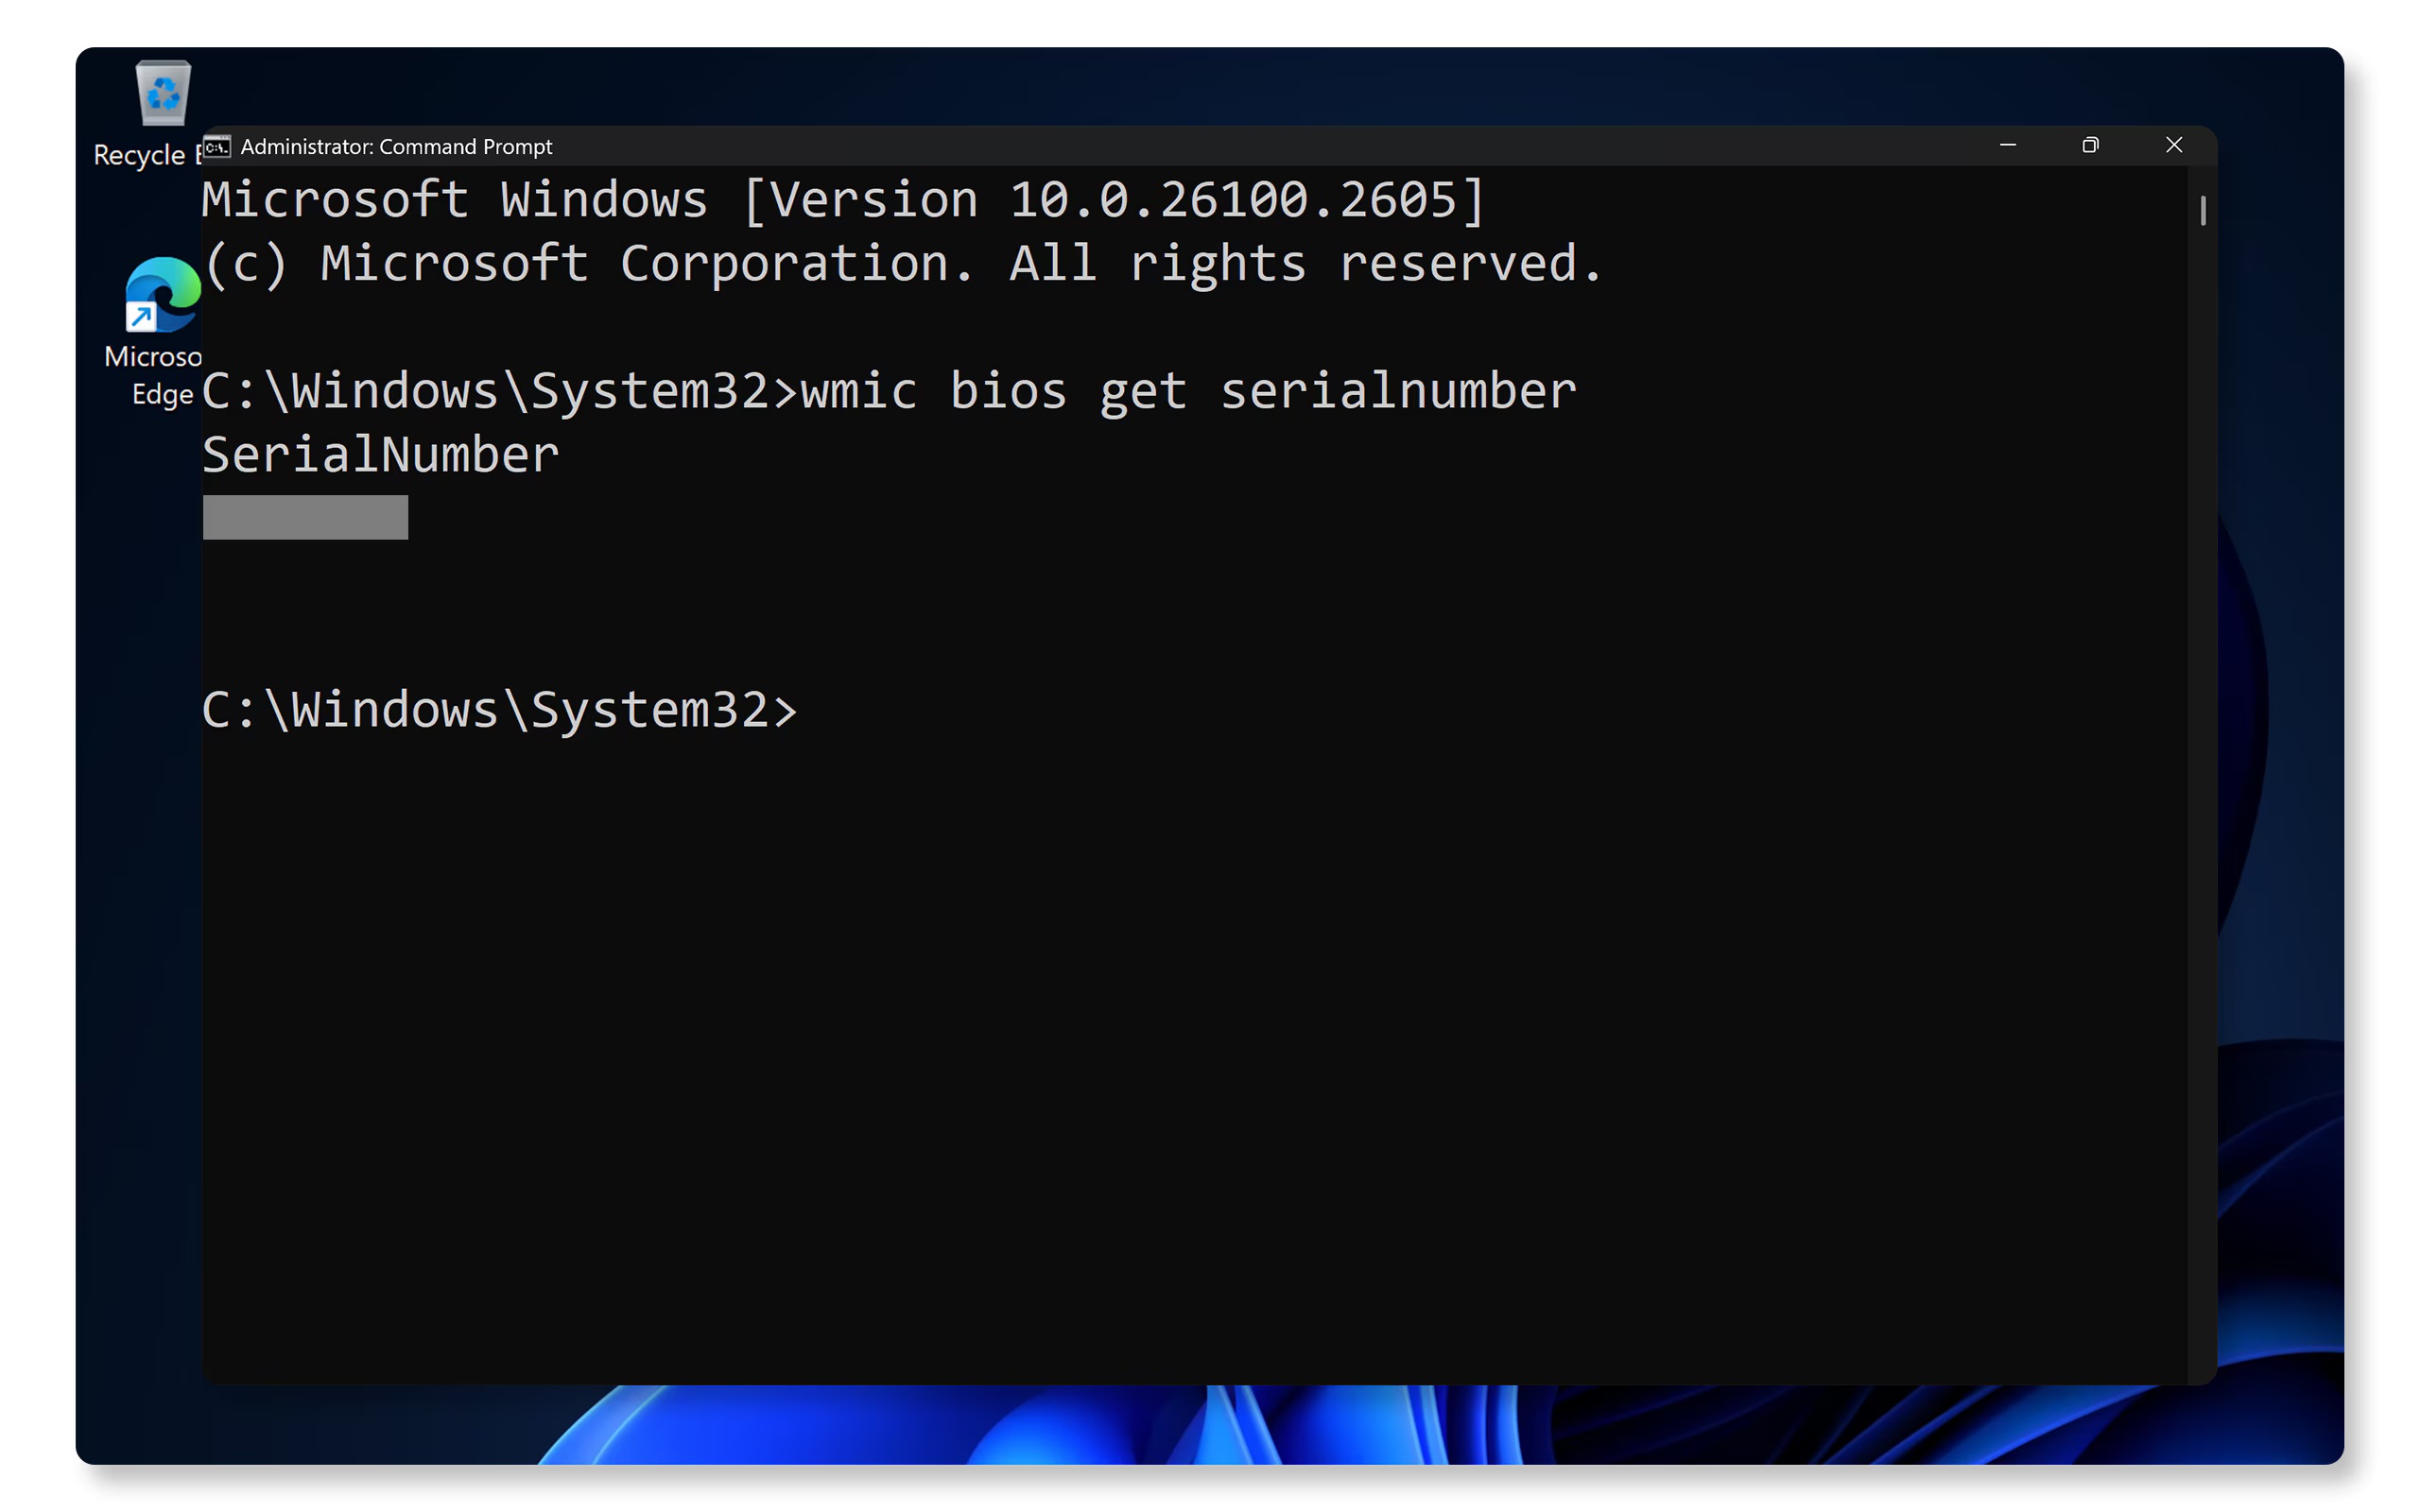Click the empty black console area
This screenshot has height=1512, width=2420.
[x=1200, y=1050]
